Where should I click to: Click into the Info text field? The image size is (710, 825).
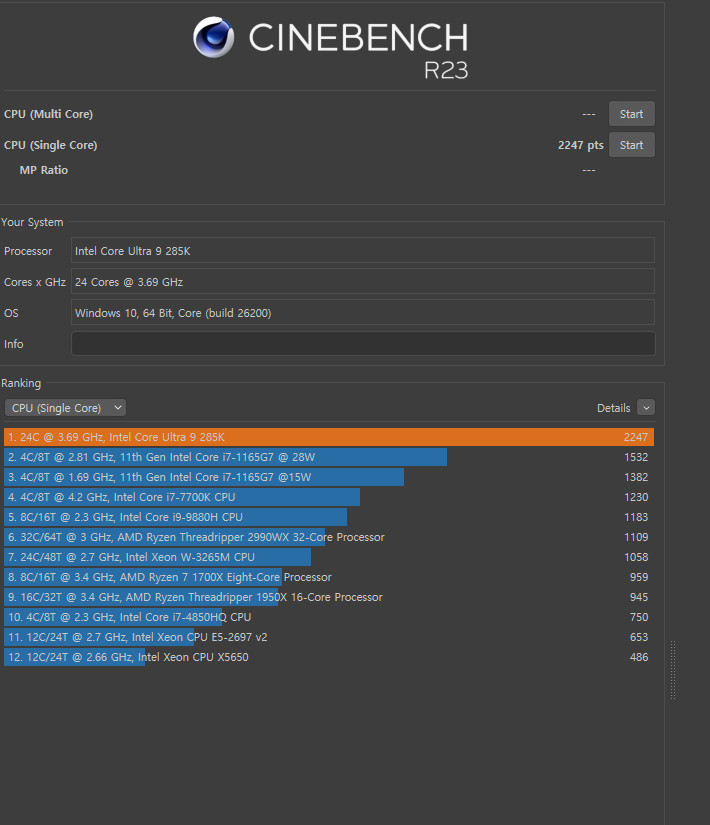[x=362, y=344]
